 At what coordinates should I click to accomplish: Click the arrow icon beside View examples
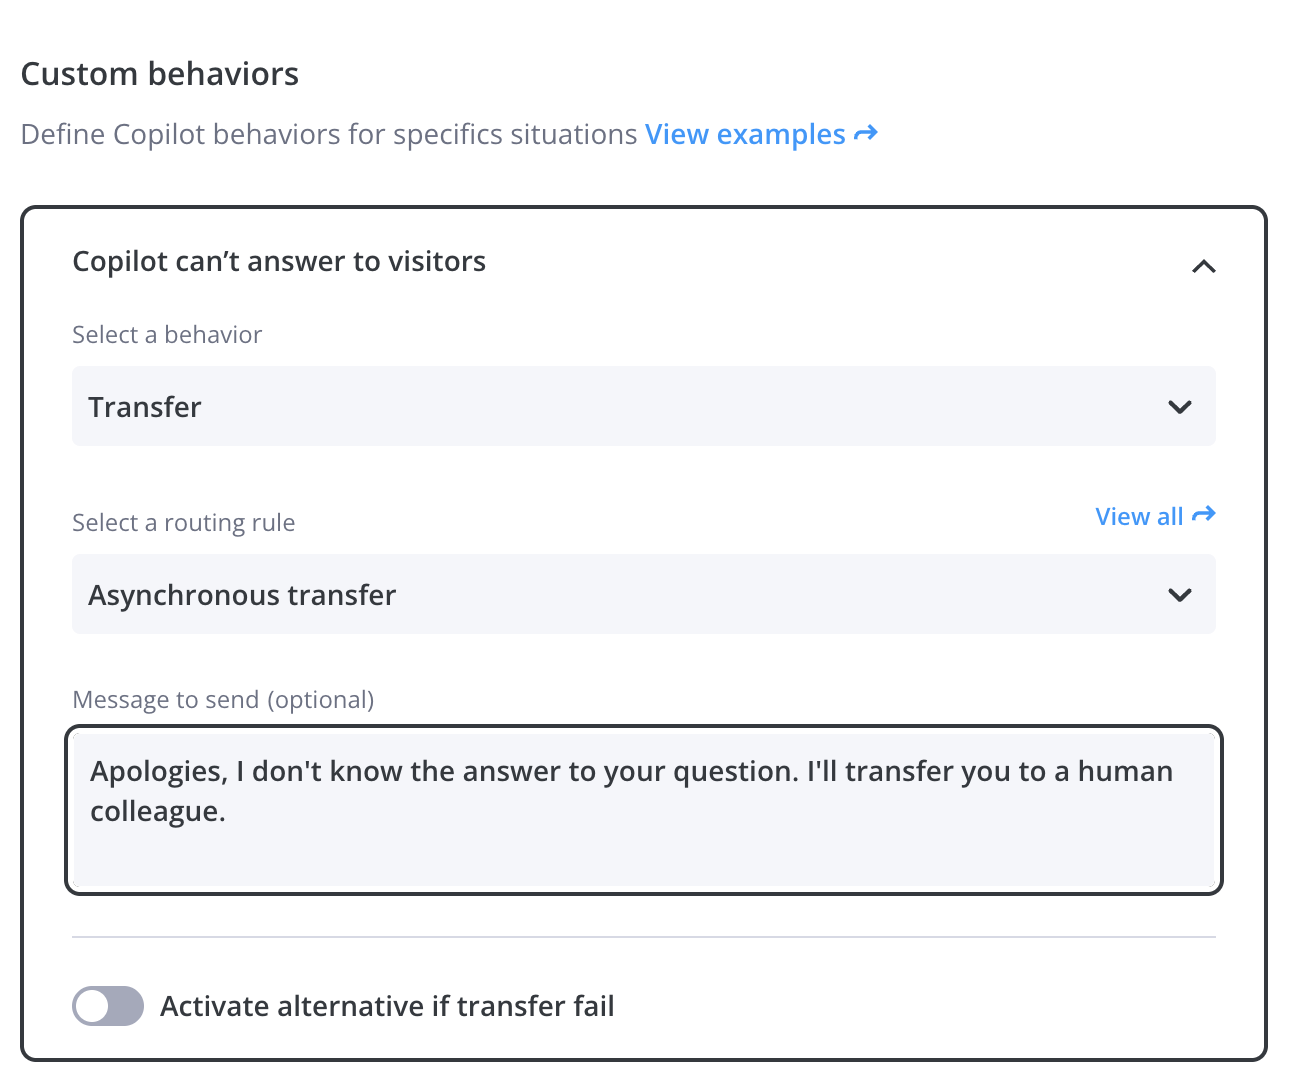pyautogui.click(x=866, y=133)
